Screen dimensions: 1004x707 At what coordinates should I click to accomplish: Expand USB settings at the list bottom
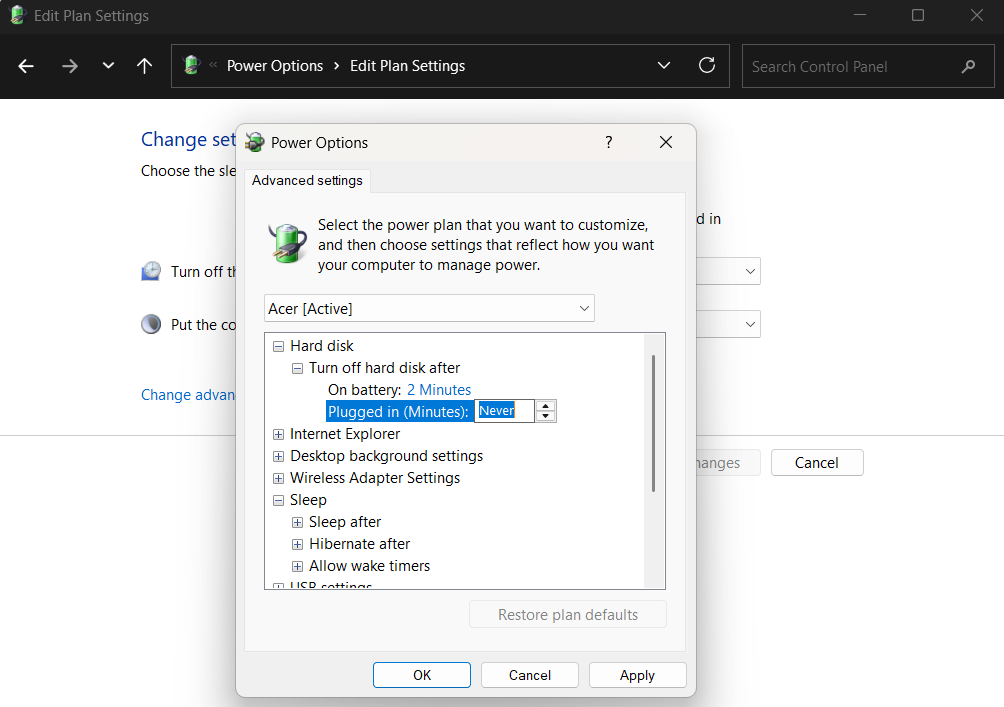click(x=278, y=586)
